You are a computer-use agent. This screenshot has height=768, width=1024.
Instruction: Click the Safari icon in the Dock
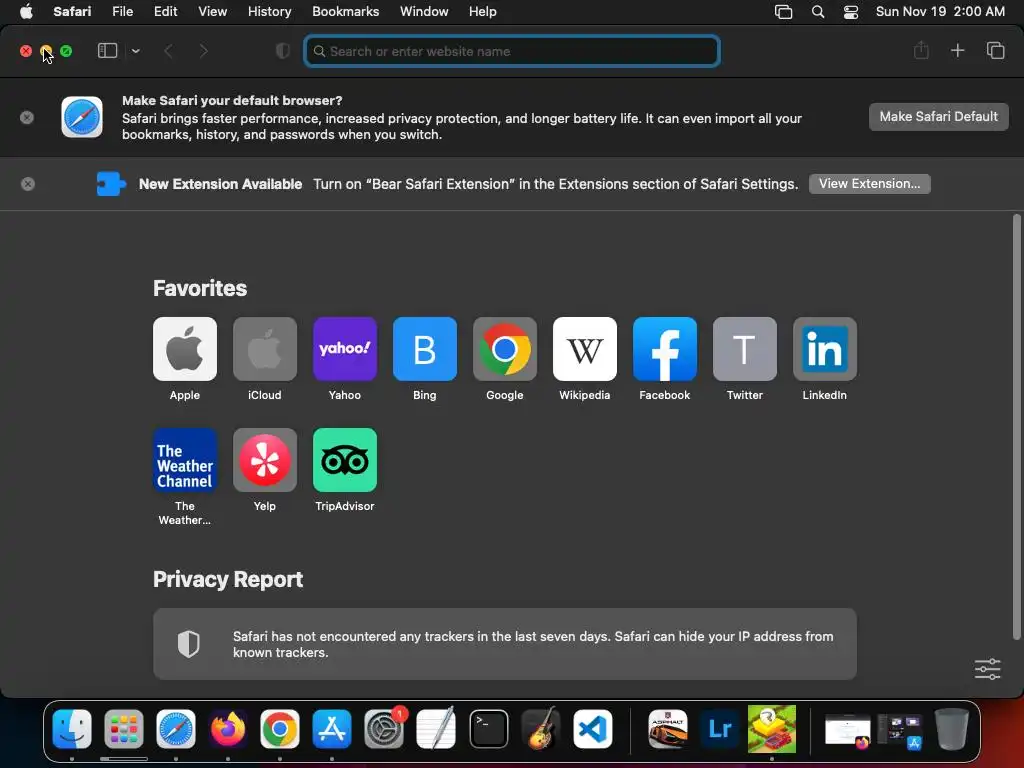click(176, 728)
